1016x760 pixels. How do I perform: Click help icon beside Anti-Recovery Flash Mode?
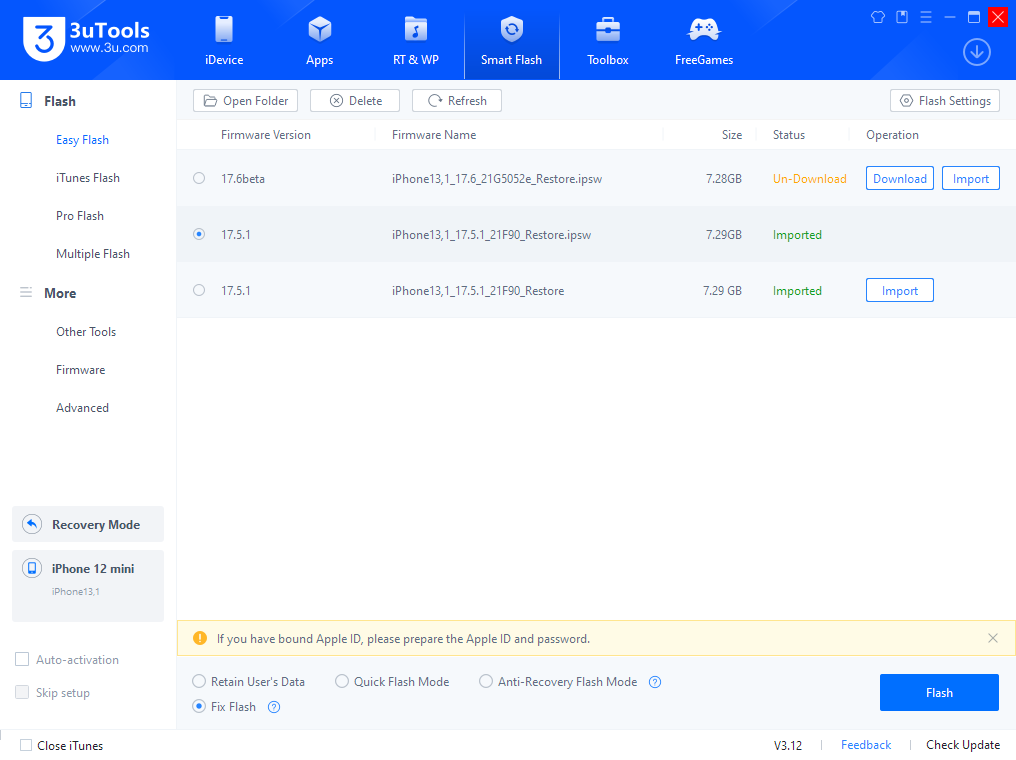click(655, 682)
